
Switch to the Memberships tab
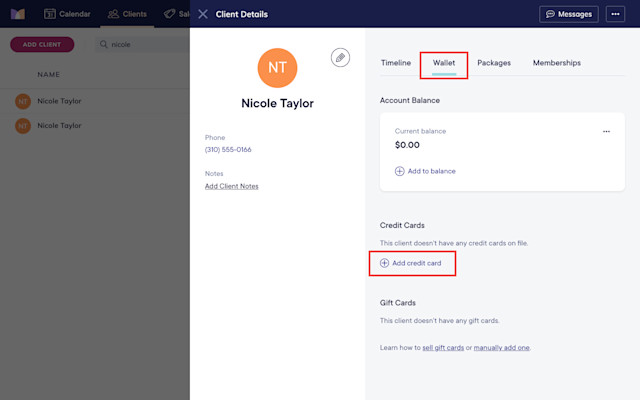(557, 63)
